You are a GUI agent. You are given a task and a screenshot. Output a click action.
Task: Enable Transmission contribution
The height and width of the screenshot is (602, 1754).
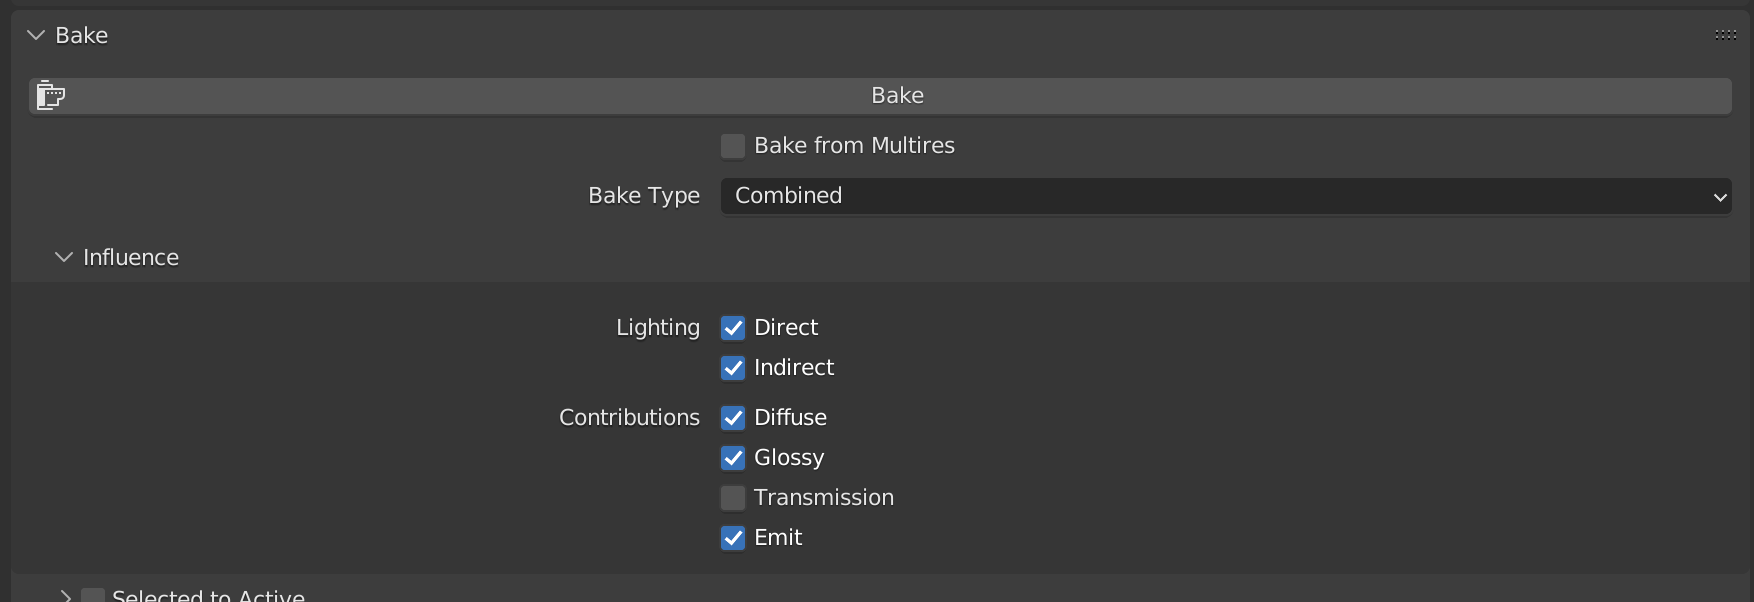(x=733, y=498)
